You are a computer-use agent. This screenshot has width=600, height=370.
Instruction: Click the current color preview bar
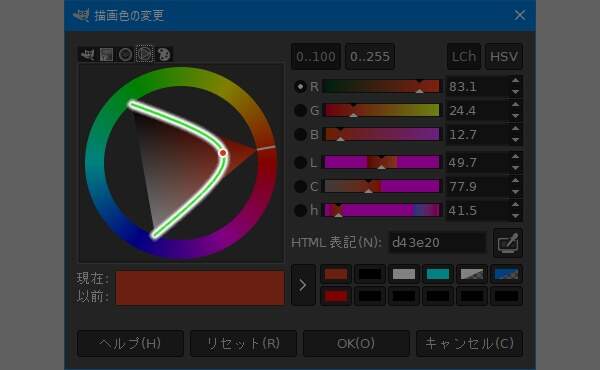coord(200,279)
